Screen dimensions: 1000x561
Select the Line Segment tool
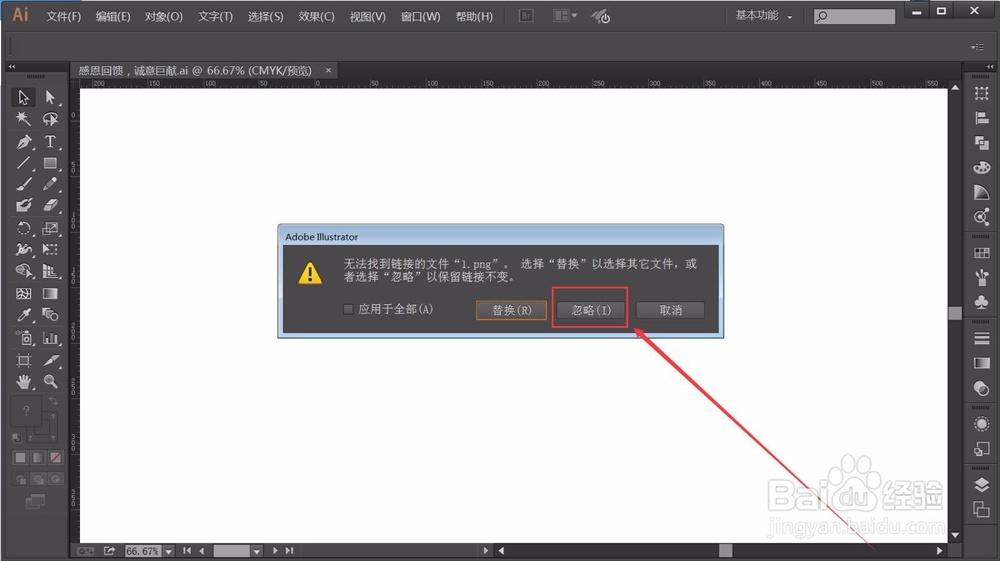point(24,163)
